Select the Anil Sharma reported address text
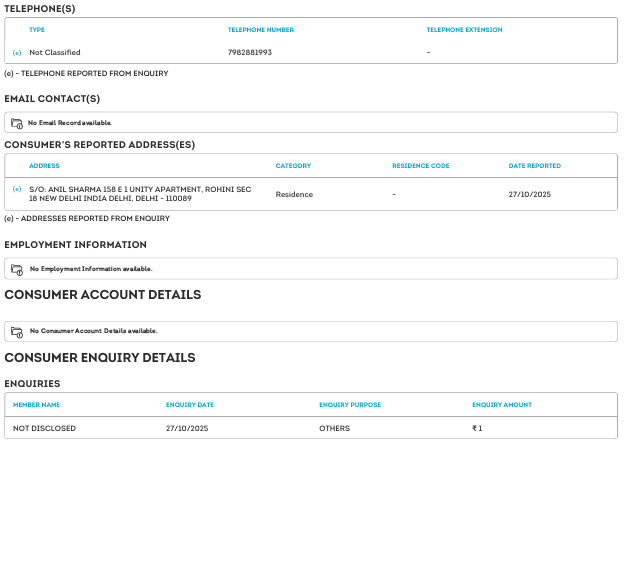The width and height of the screenshot is (632, 580). (140, 194)
